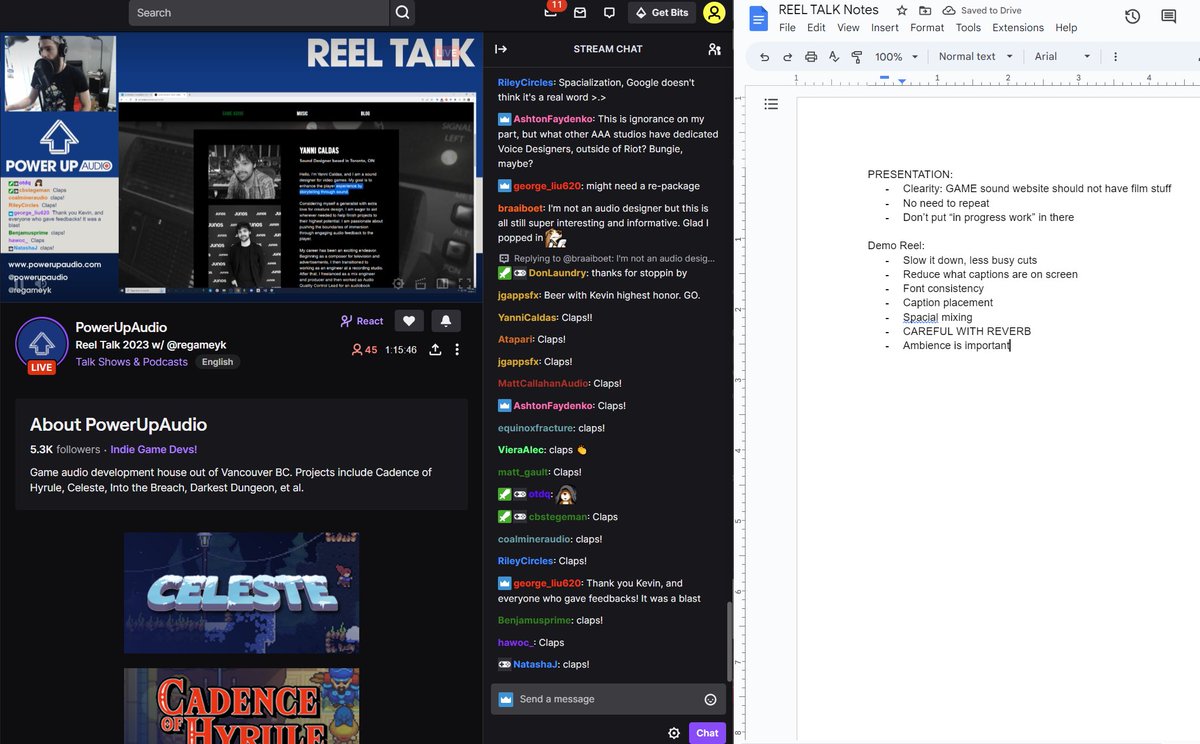Click the Redo arrow in Docs
This screenshot has width=1200, height=744.
click(x=787, y=57)
